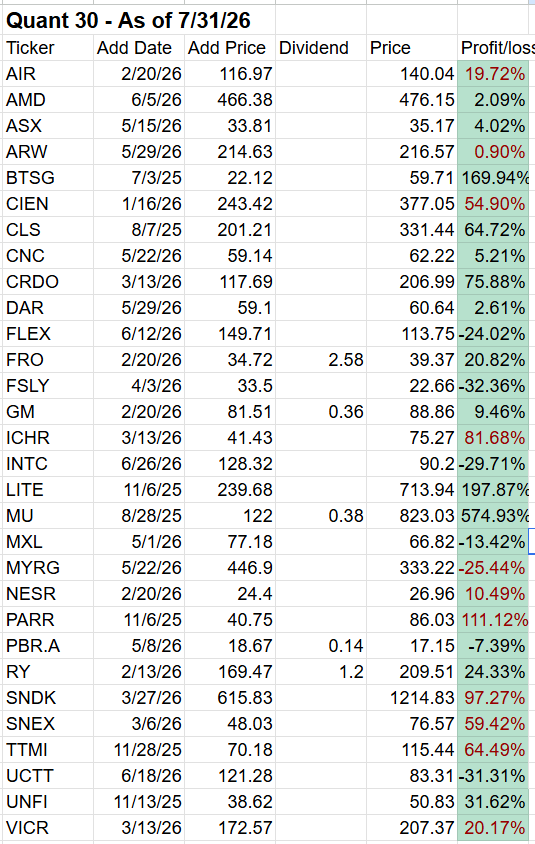The image size is (535, 844).
Task: Select the SNDK price cell 1214.83
Action: click(412, 698)
